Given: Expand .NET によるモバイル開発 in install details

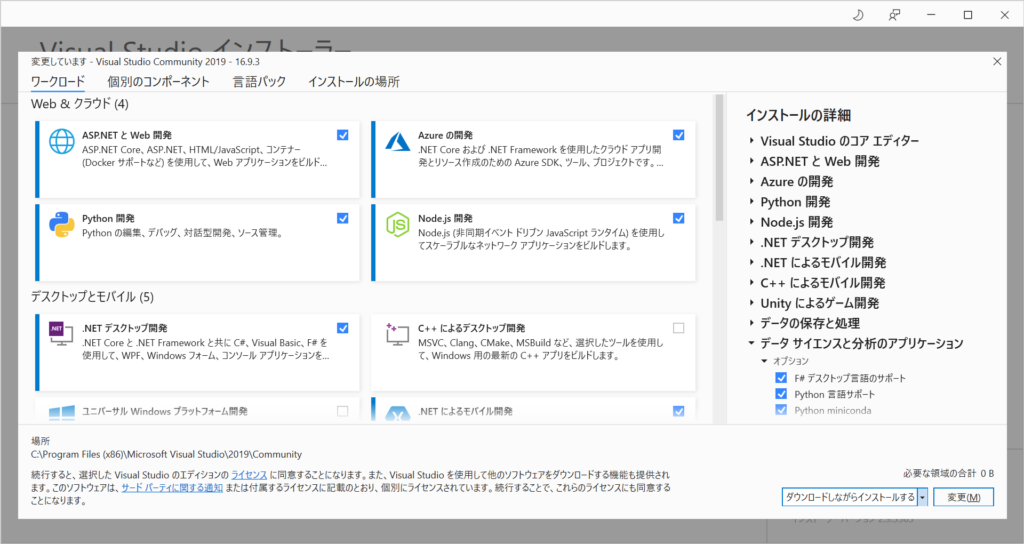Looking at the screenshot, I should click(752, 262).
